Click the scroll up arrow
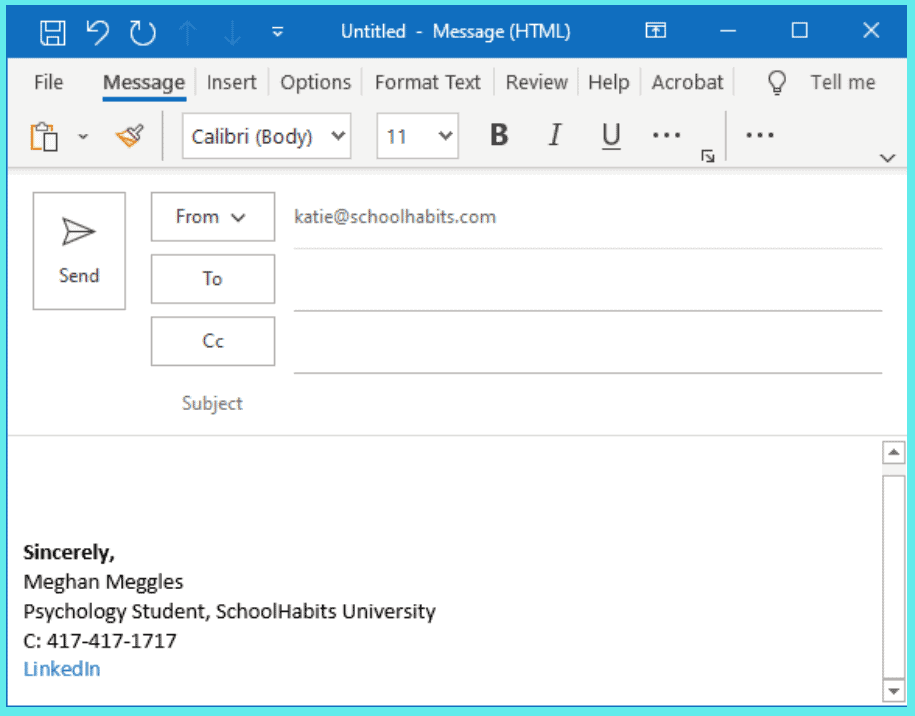915x716 pixels. 893,452
